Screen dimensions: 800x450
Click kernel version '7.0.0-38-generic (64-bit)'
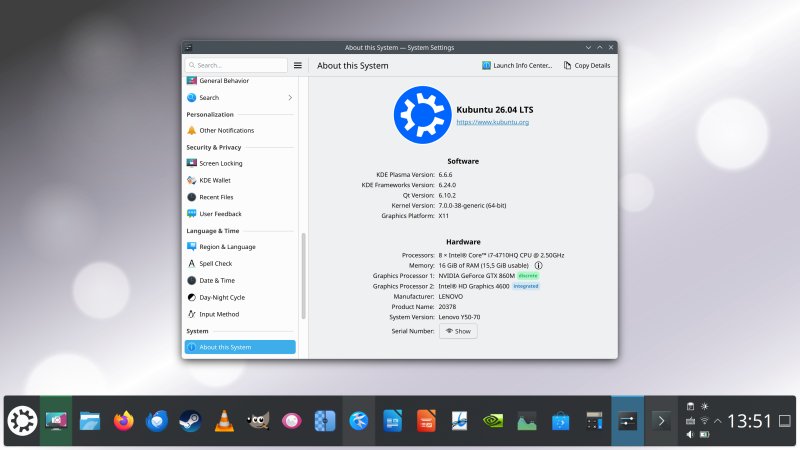point(472,206)
